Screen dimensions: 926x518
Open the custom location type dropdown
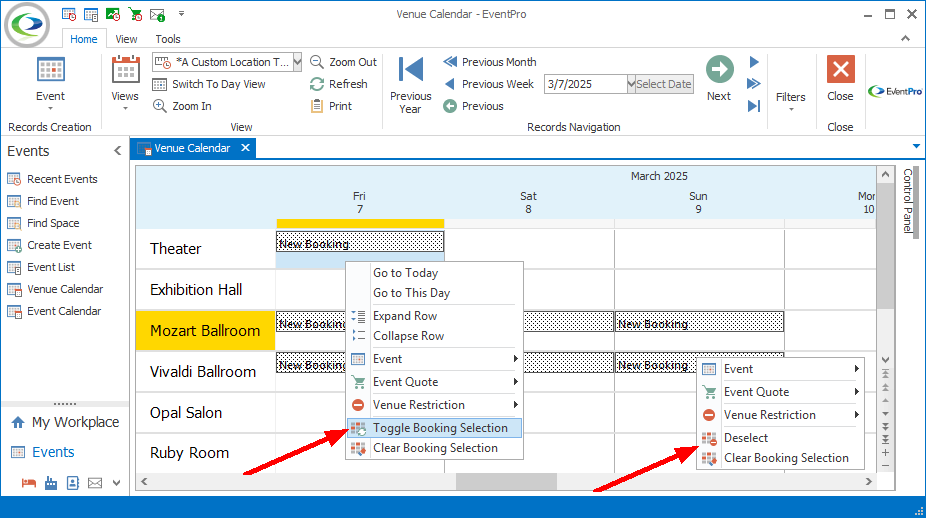click(x=297, y=62)
